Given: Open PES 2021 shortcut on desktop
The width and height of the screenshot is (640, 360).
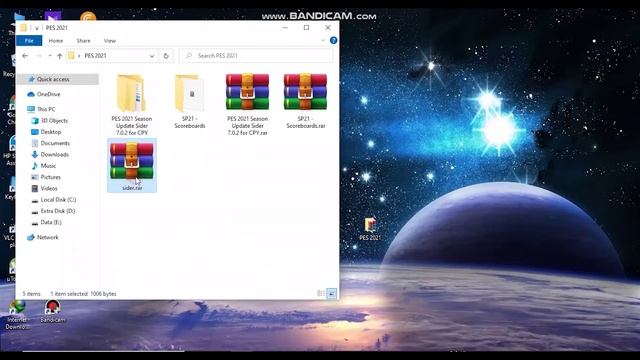Looking at the screenshot, I should point(370,229).
